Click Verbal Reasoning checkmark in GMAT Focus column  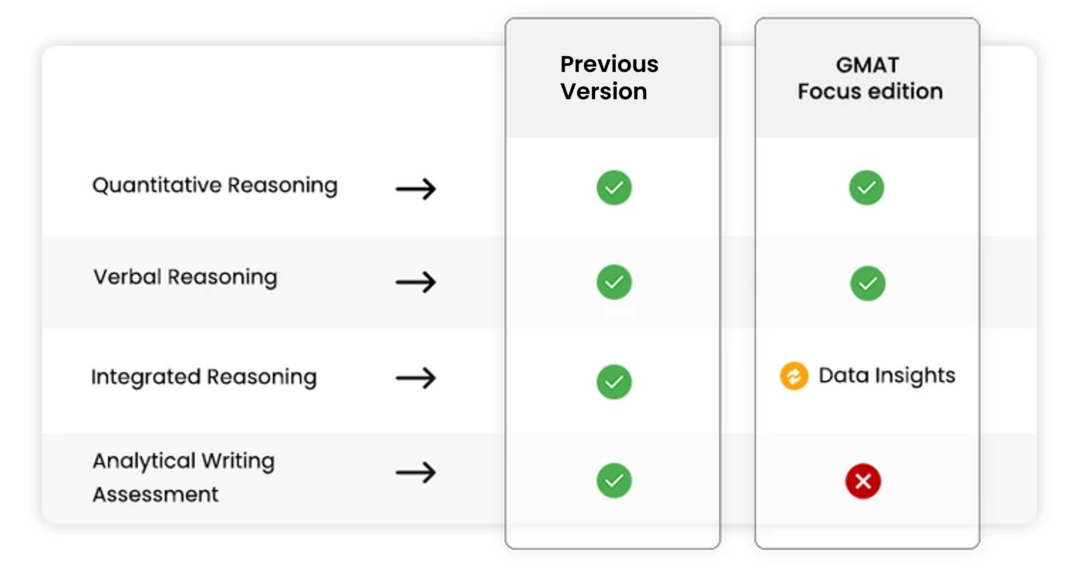click(x=867, y=283)
